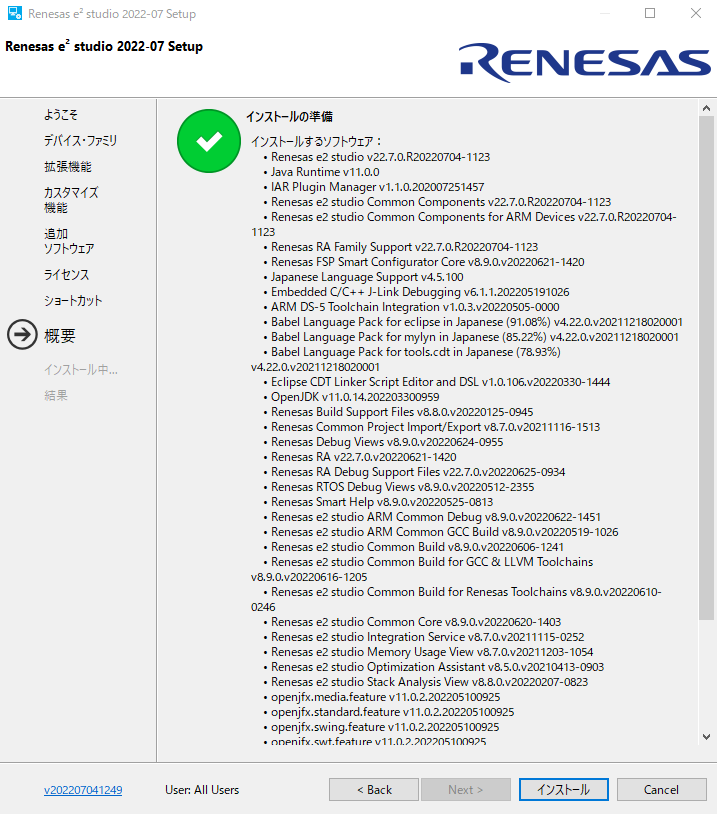The image size is (717, 814).
Task: Click the installer icon in title bar
Action: click(x=14, y=14)
